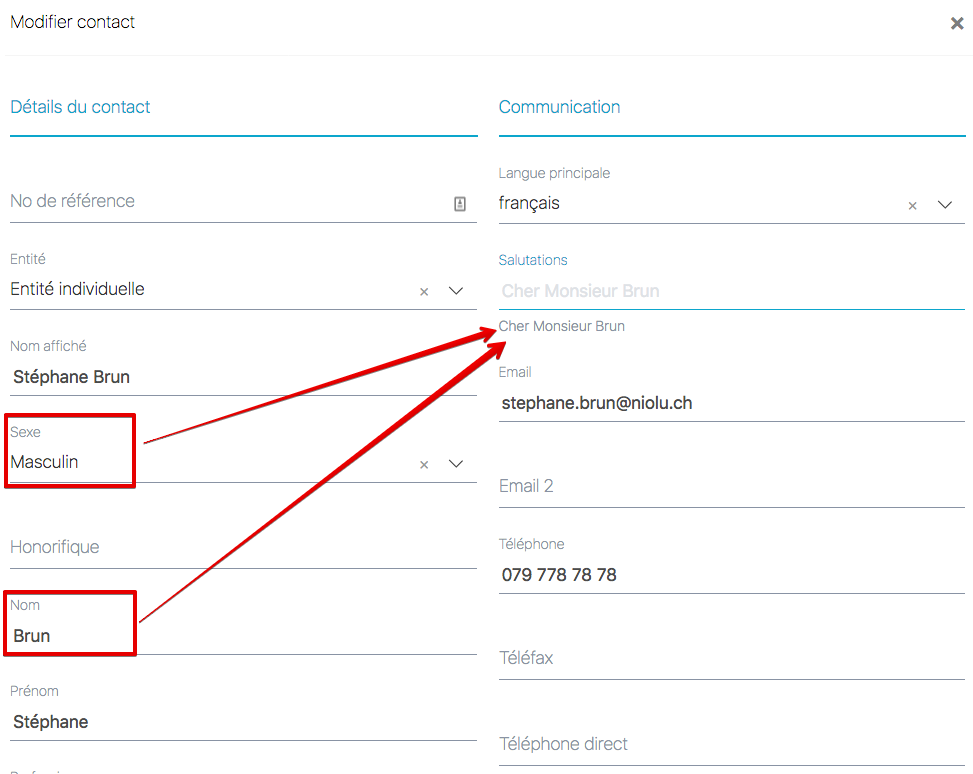The width and height of the screenshot is (973, 774).
Task: Expand the Langue principale dropdown
Action: tap(945, 205)
